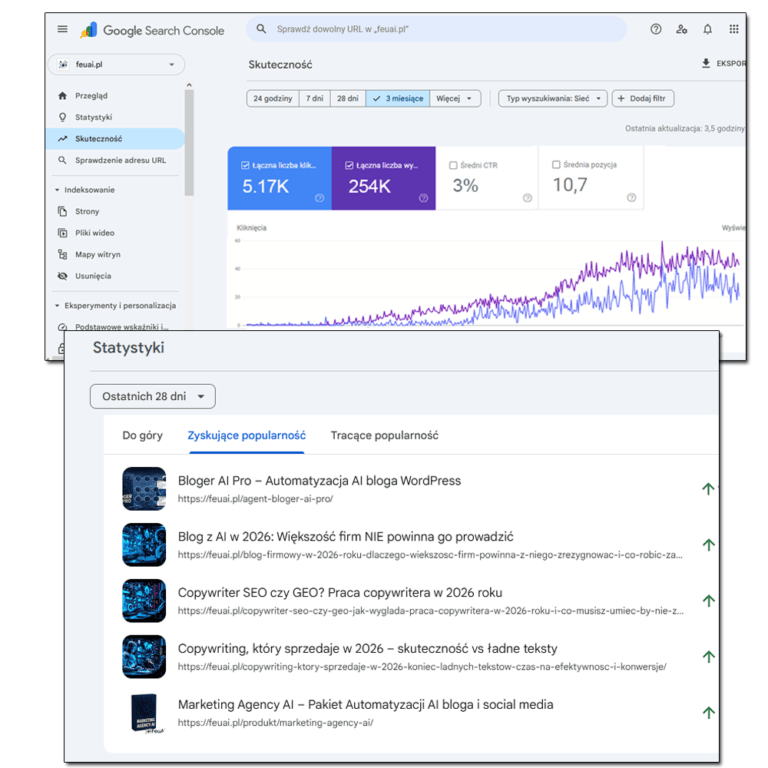Click green up arrow for Bloger AI Pro
Screen dimensions: 768x768
click(x=708, y=488)
